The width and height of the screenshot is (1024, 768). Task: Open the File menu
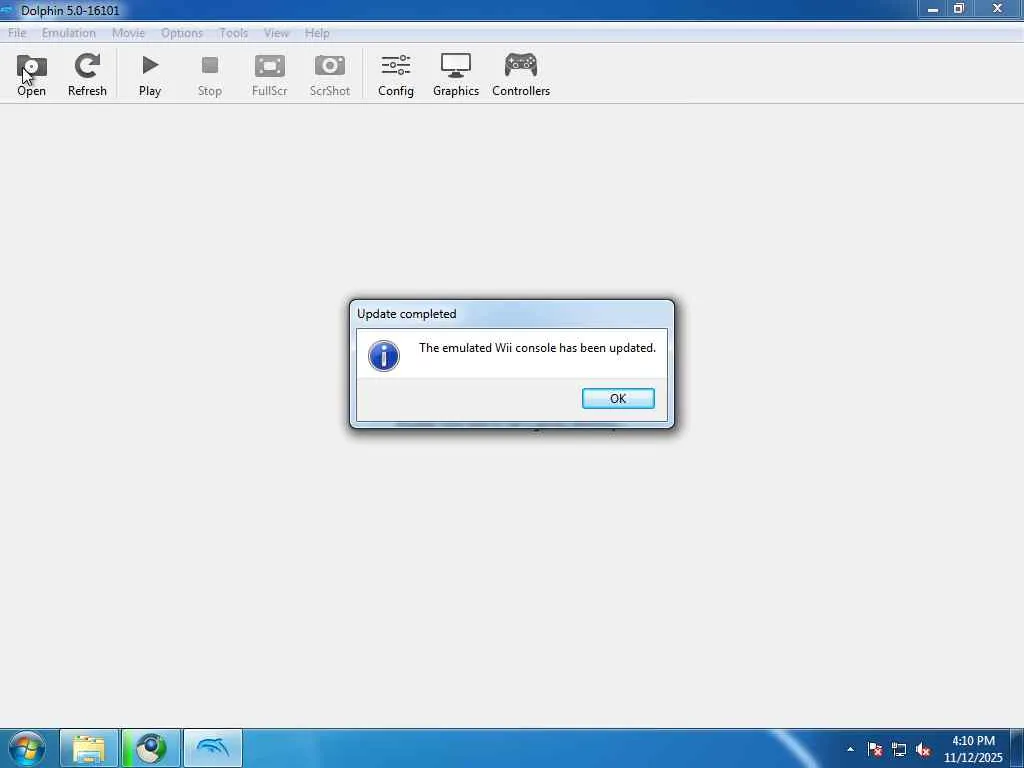(17, 33)
